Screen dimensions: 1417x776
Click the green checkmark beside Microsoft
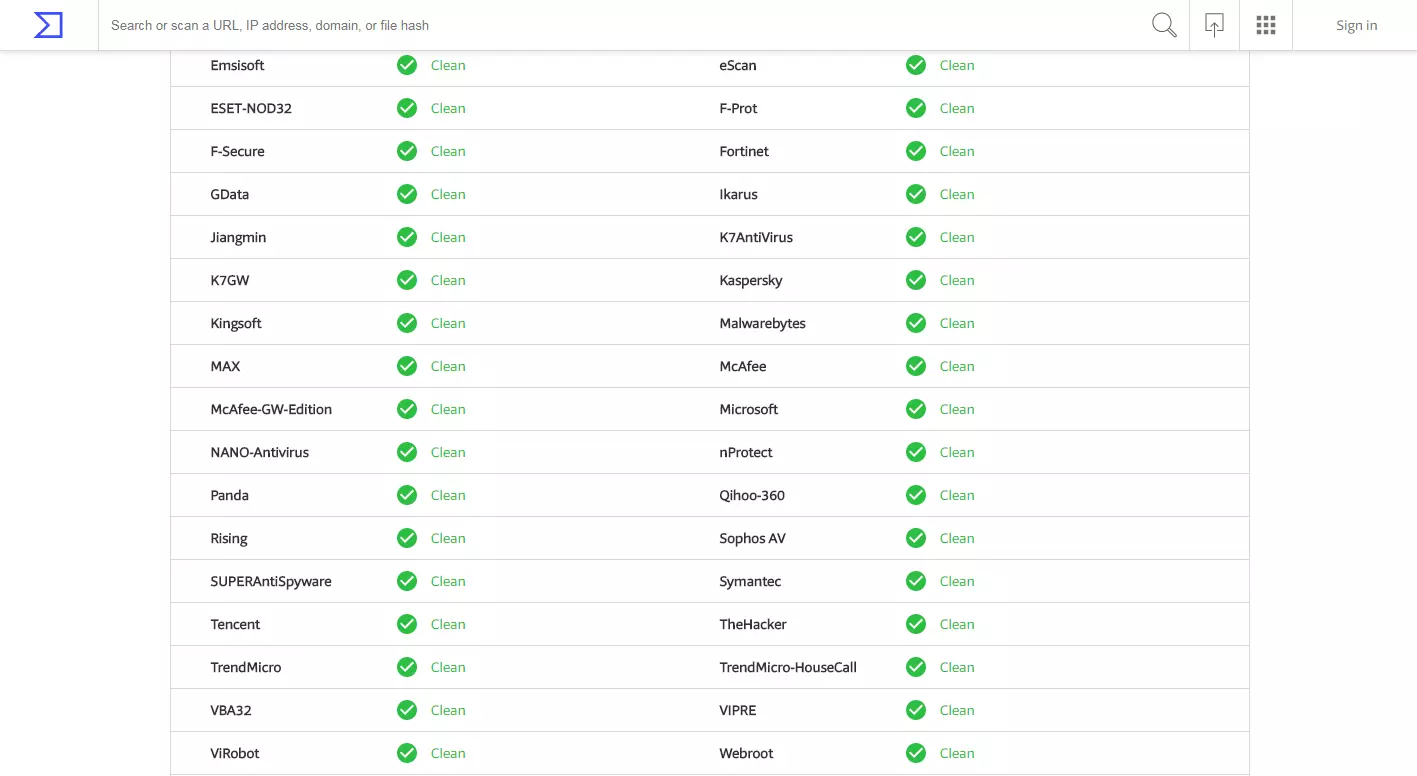916,409
